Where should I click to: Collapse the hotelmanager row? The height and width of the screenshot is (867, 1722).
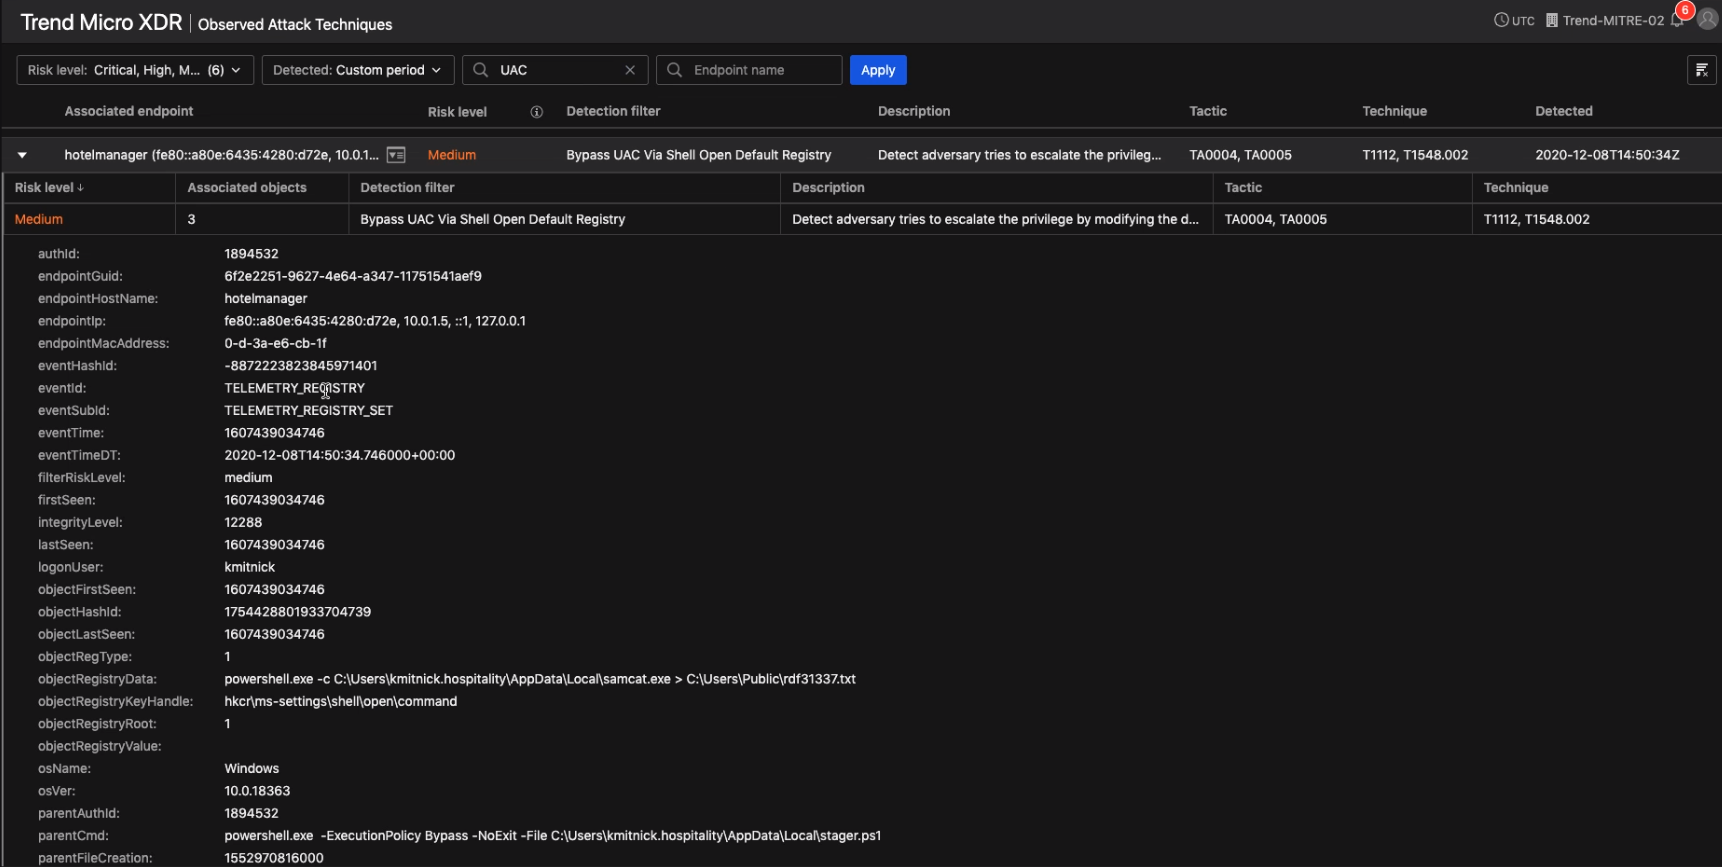(22, 155)
